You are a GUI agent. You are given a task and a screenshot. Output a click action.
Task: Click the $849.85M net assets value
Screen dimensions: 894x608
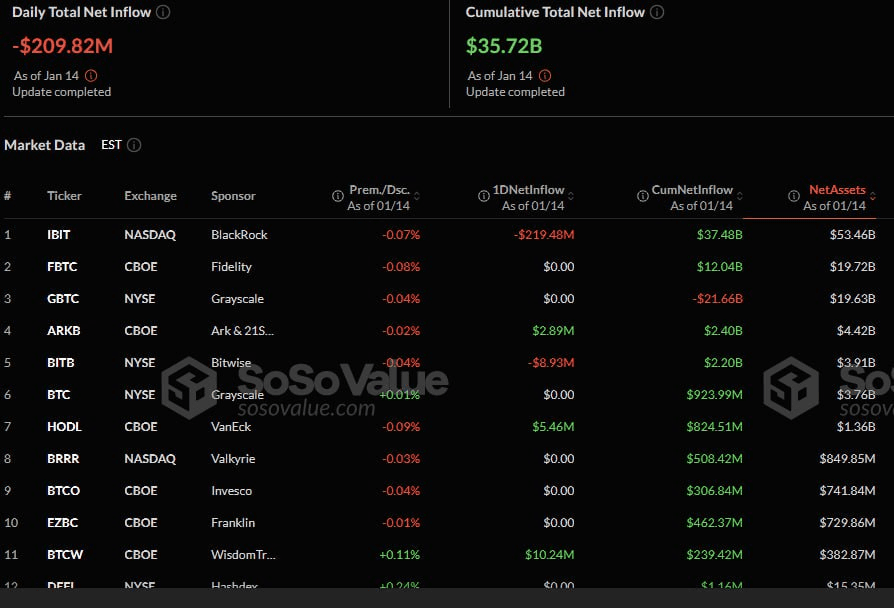847,458
